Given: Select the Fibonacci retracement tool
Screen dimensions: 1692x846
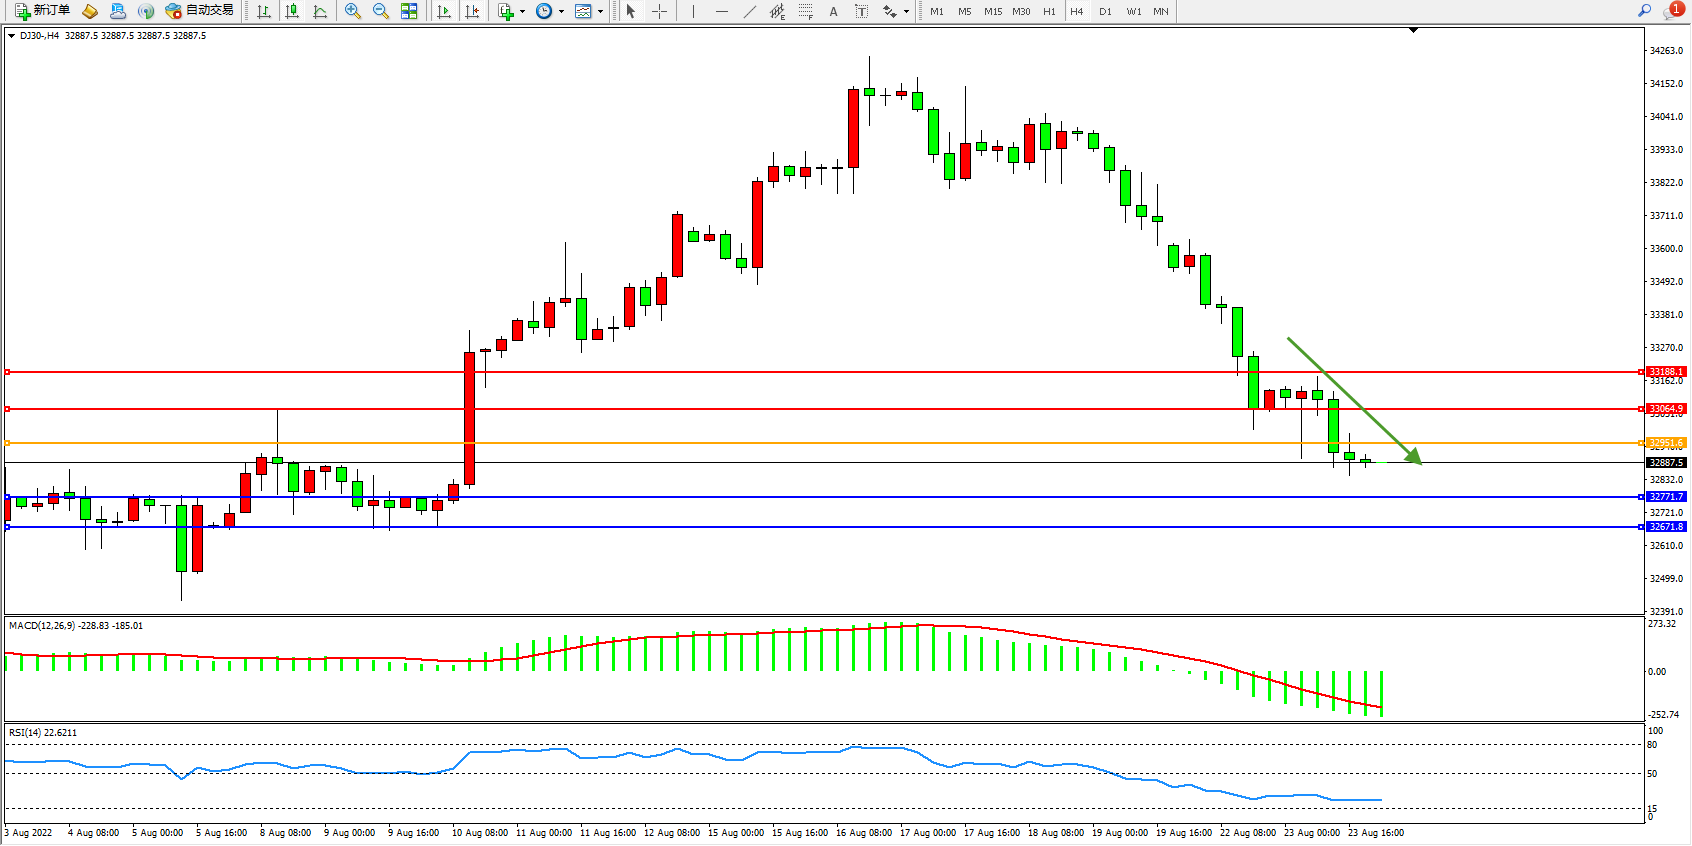Looking at the screenshot, I should (806, 11).
